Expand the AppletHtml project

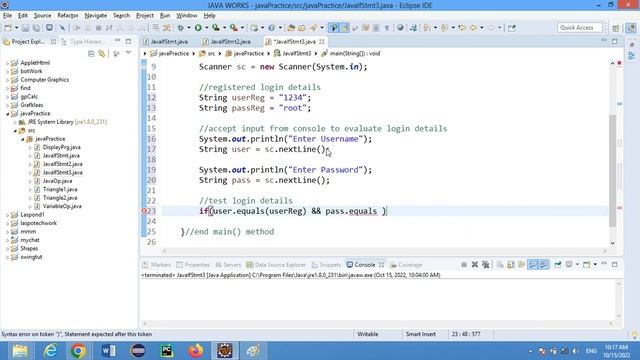(x=7, y=63)
